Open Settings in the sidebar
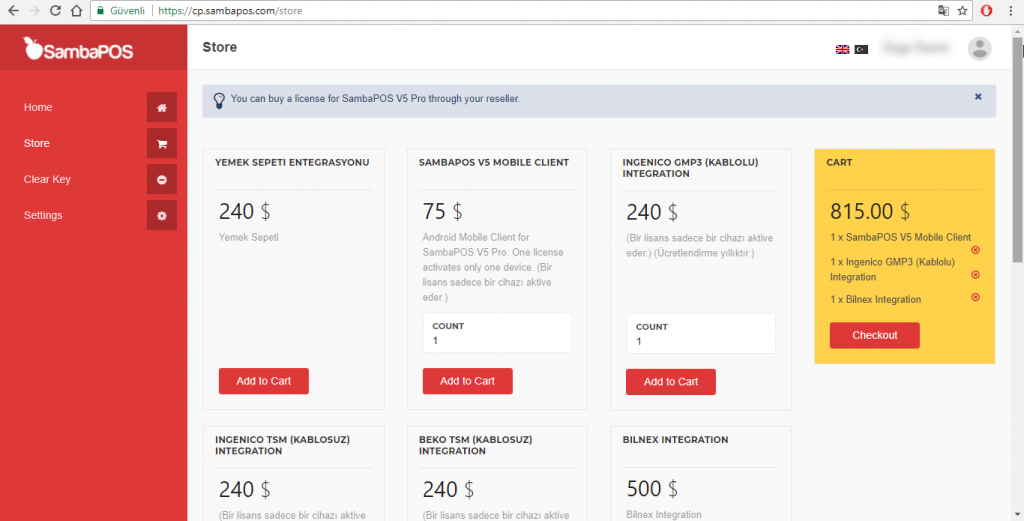The image size is (1024, 521). (43, 215)
